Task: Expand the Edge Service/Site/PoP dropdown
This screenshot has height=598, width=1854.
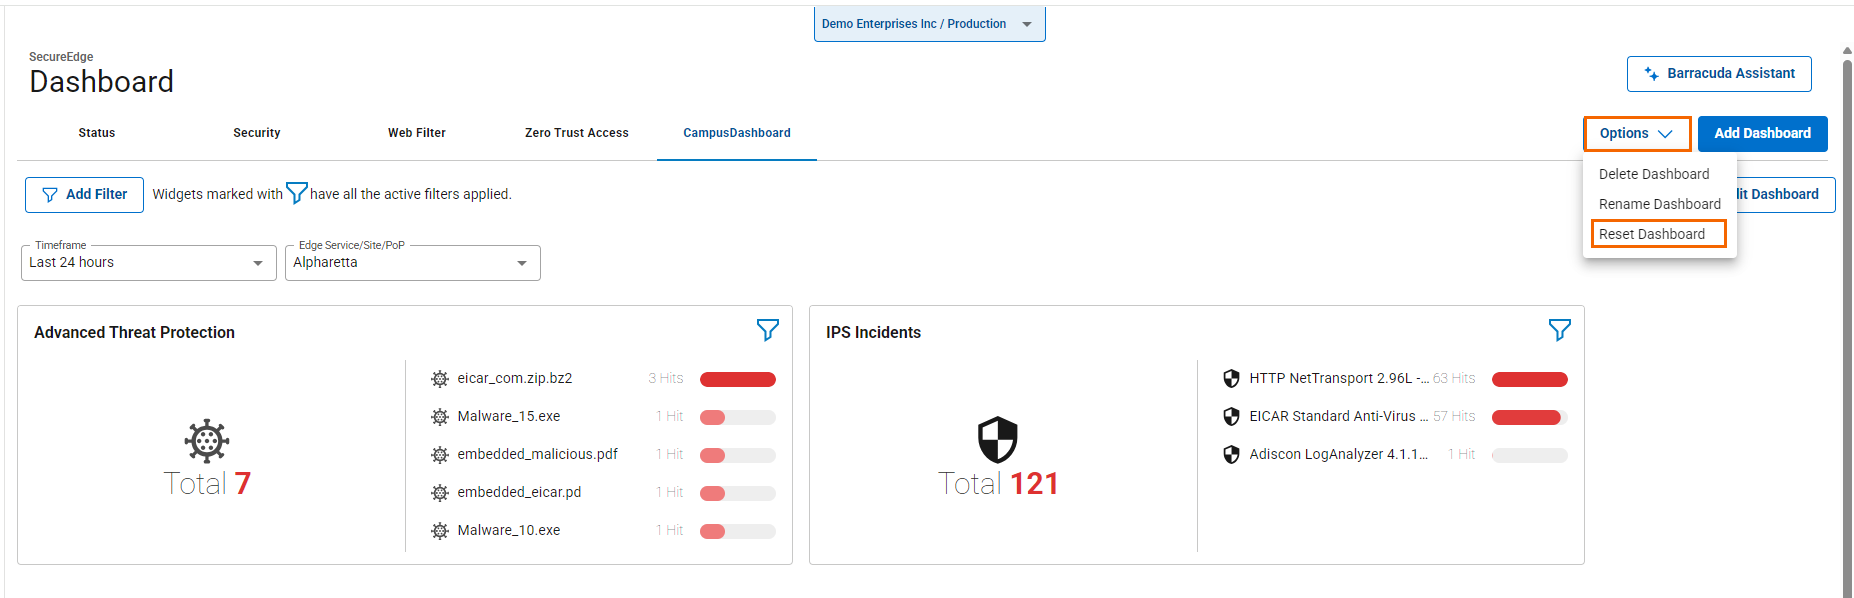Action: tap(412, 263)
